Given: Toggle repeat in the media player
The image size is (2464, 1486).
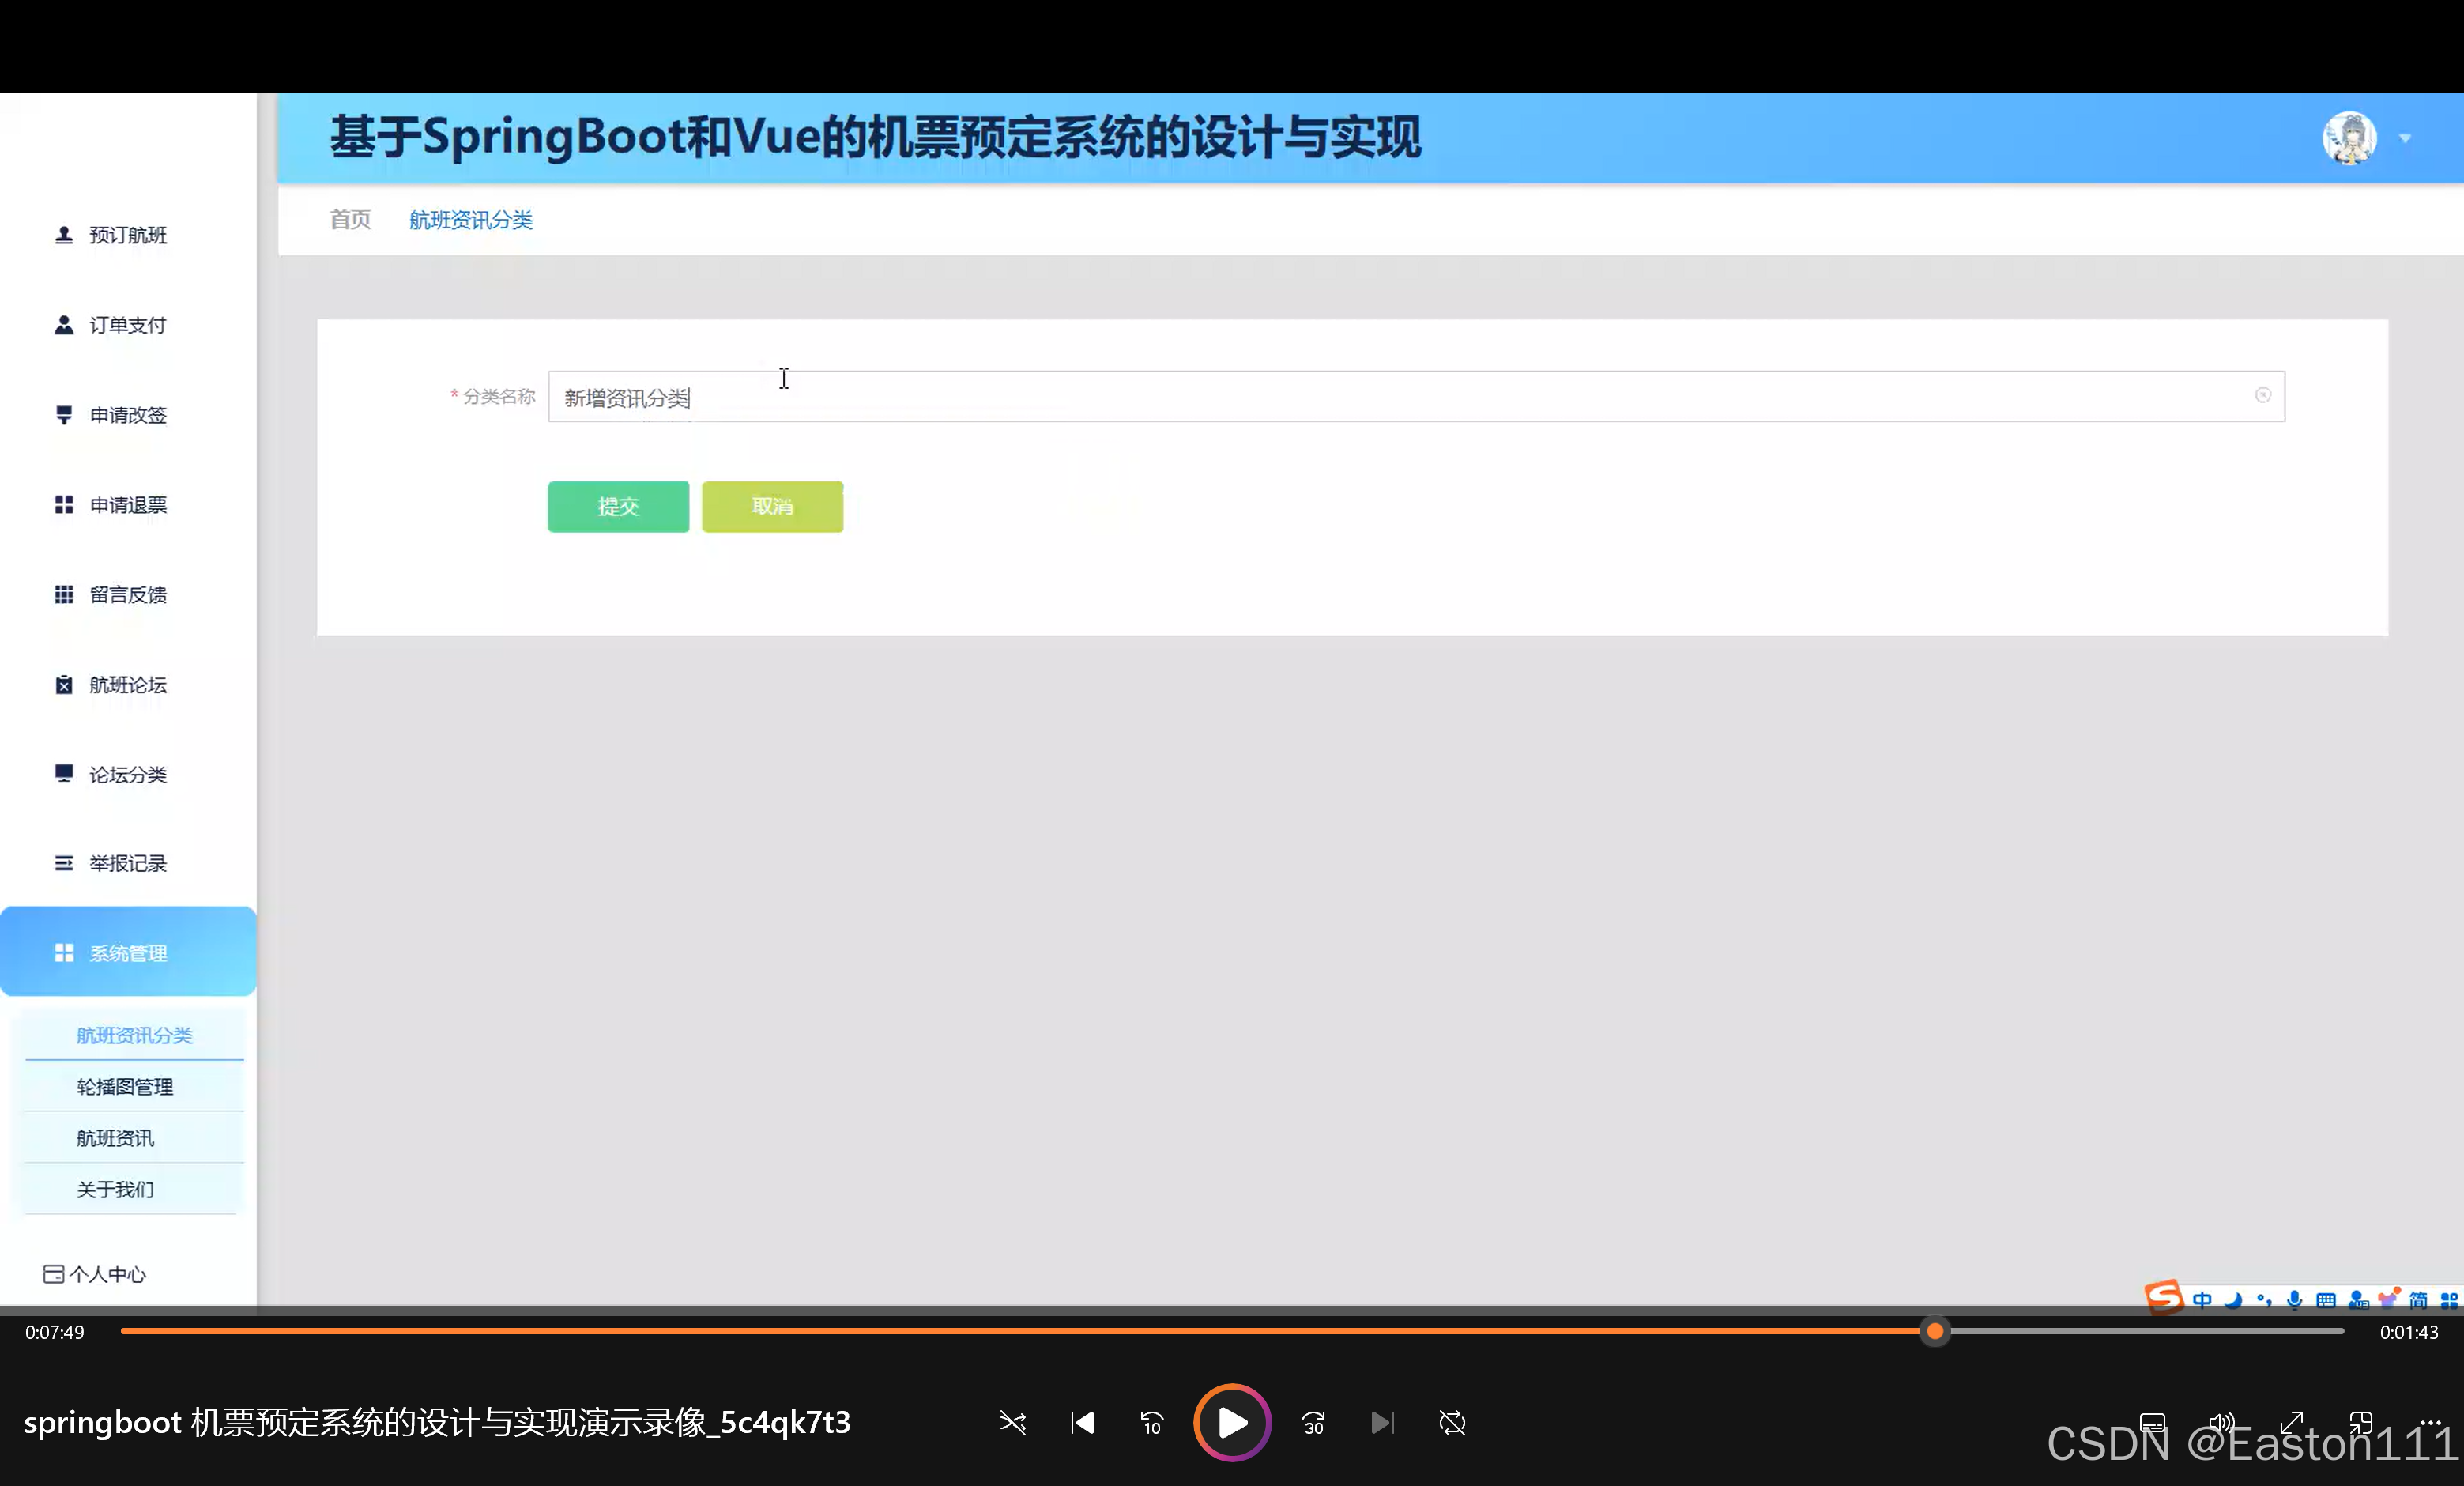Looking at the screenshot, I should pos(1452,1422).
